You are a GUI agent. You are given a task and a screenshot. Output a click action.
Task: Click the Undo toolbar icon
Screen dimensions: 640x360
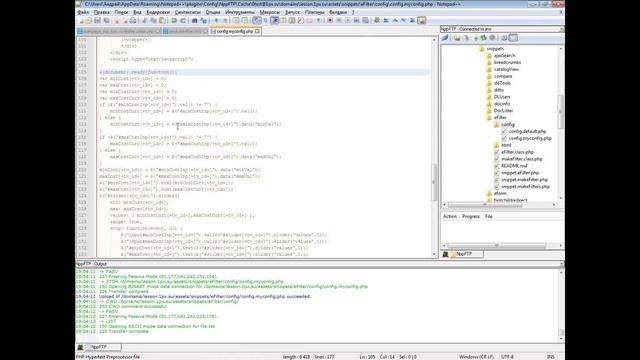(x=174, y=20)
